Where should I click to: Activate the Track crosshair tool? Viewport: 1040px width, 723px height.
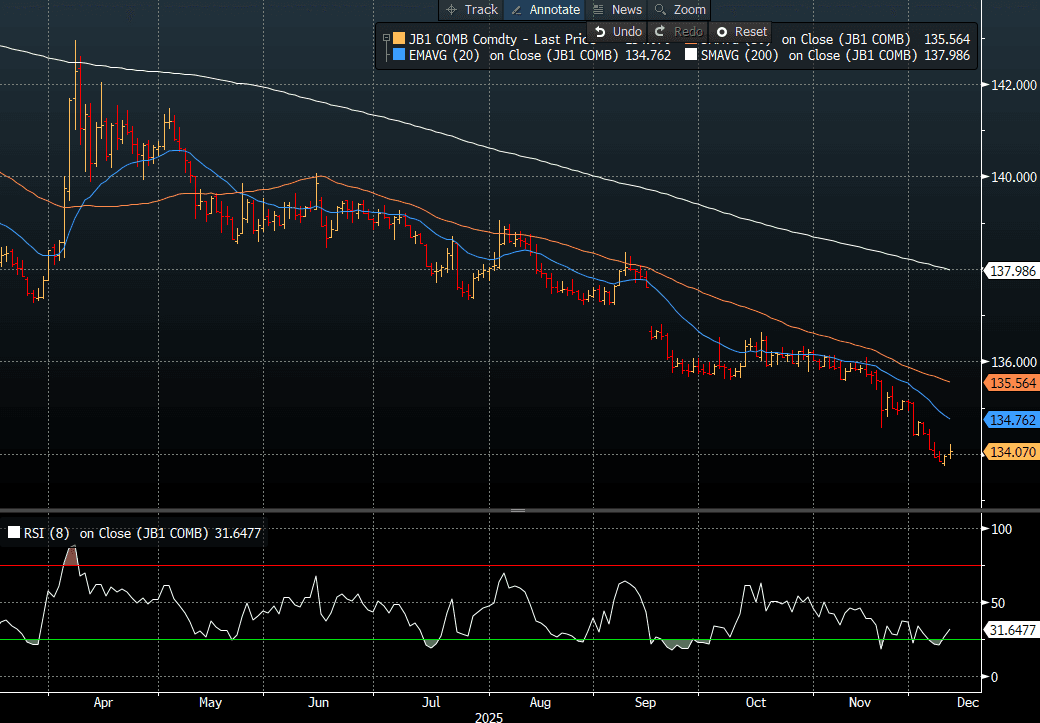click(x=470, y=9)
